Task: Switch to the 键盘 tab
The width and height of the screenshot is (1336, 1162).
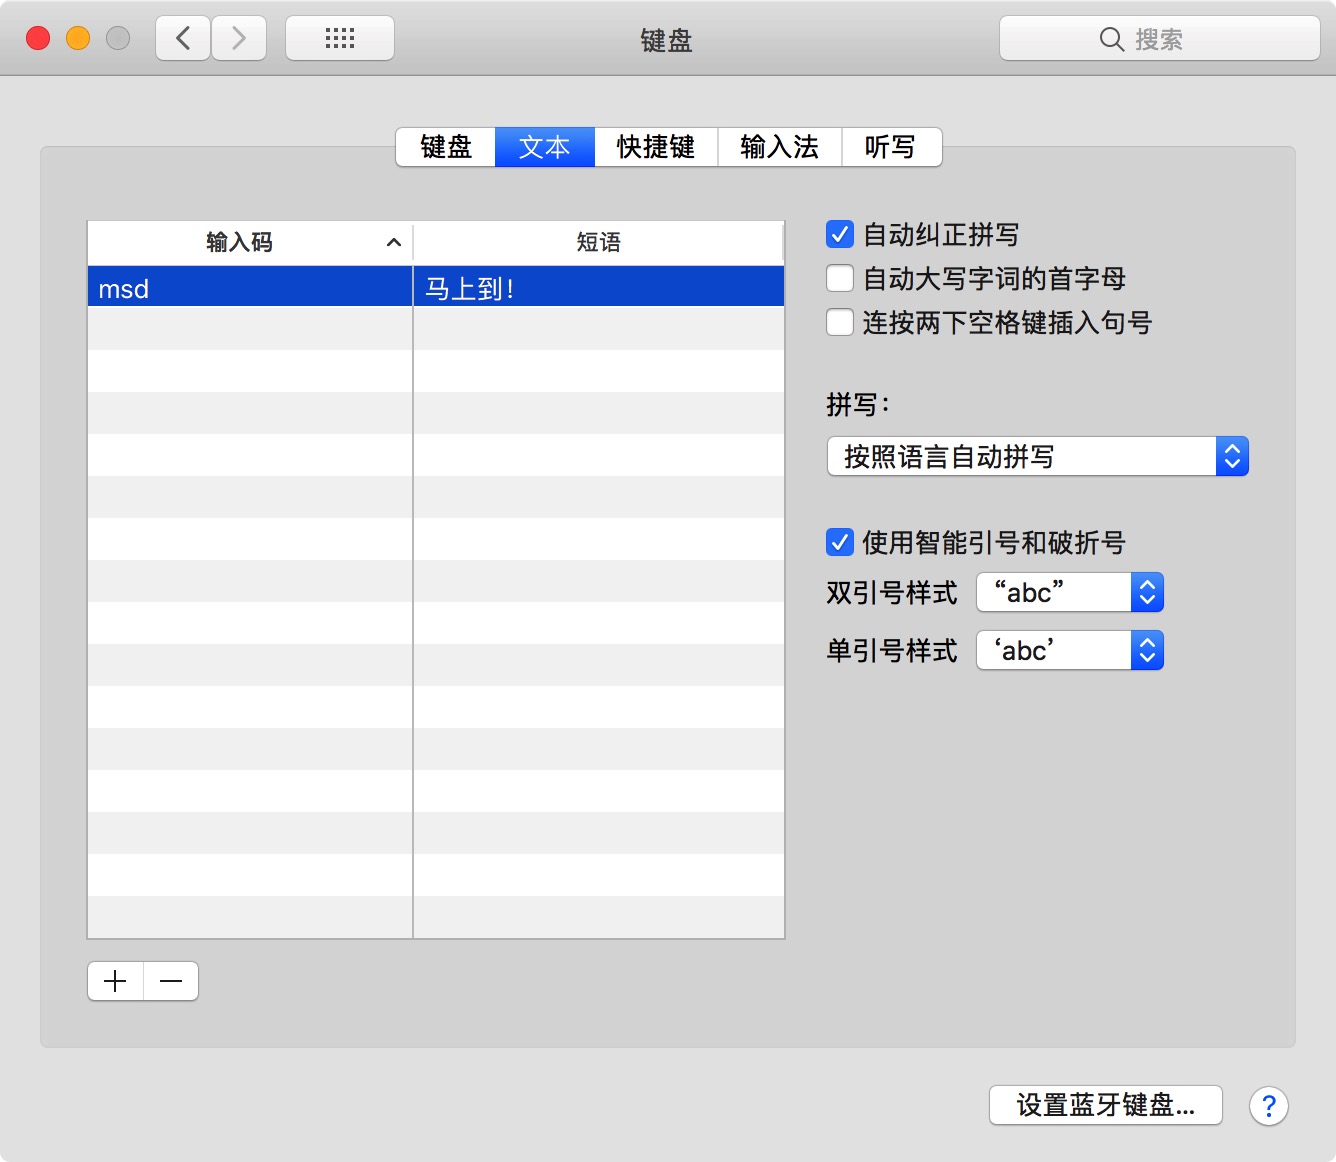Action: pos(446,147)
